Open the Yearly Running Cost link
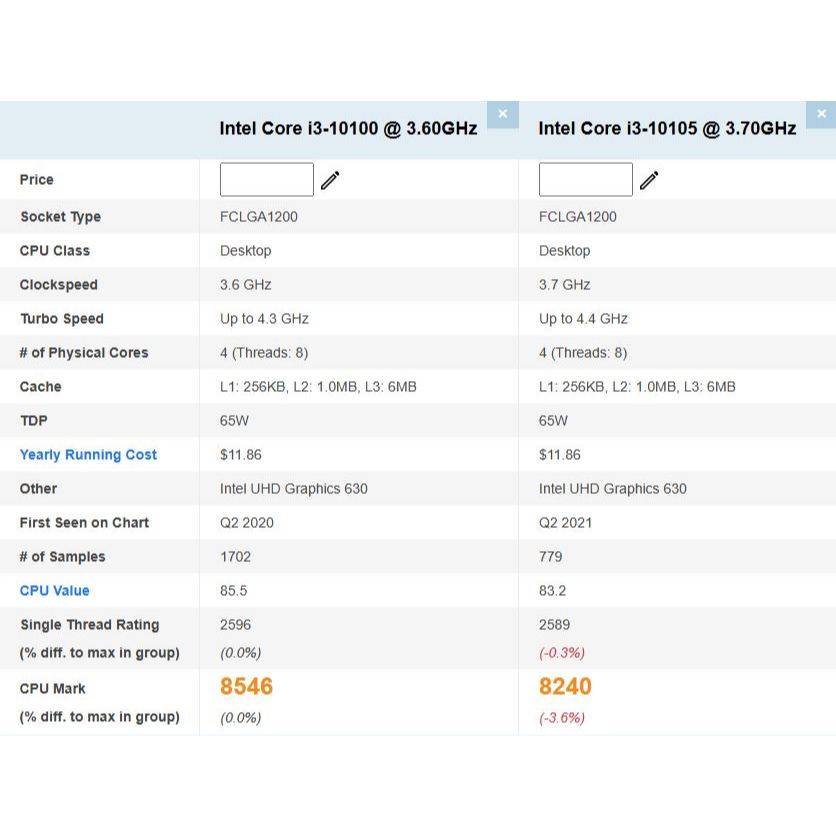 click(88, 455)
